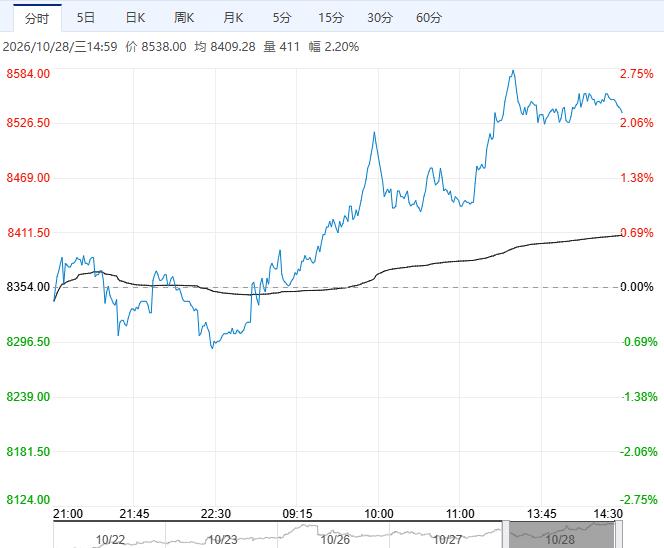Click the 8239.00 price axis label
Image resolution: width=664 pixels, height=548 pixels.
coord(28,397)
